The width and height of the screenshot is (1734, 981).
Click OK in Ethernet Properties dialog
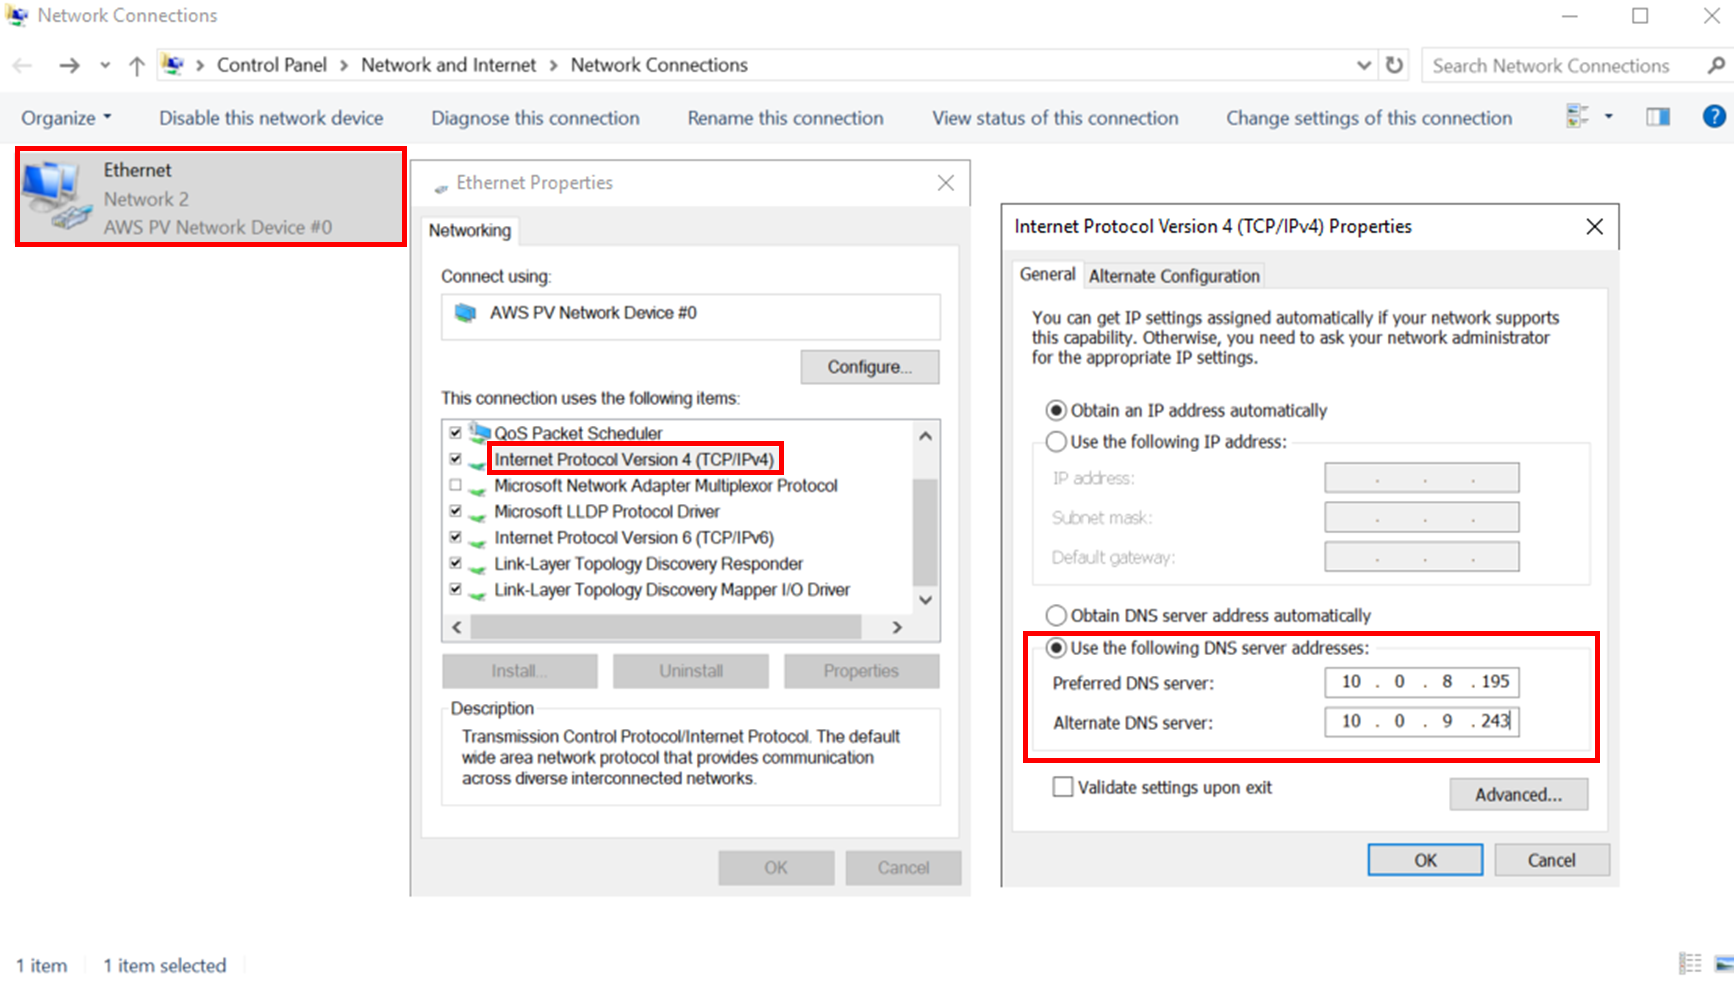(776, 868)
